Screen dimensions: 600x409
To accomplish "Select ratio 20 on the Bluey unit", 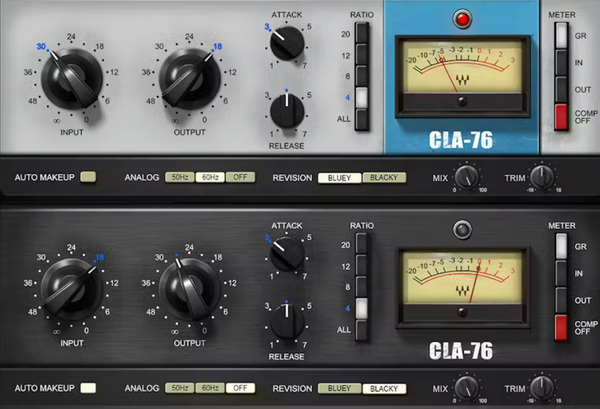I will (x=362, y=33).
